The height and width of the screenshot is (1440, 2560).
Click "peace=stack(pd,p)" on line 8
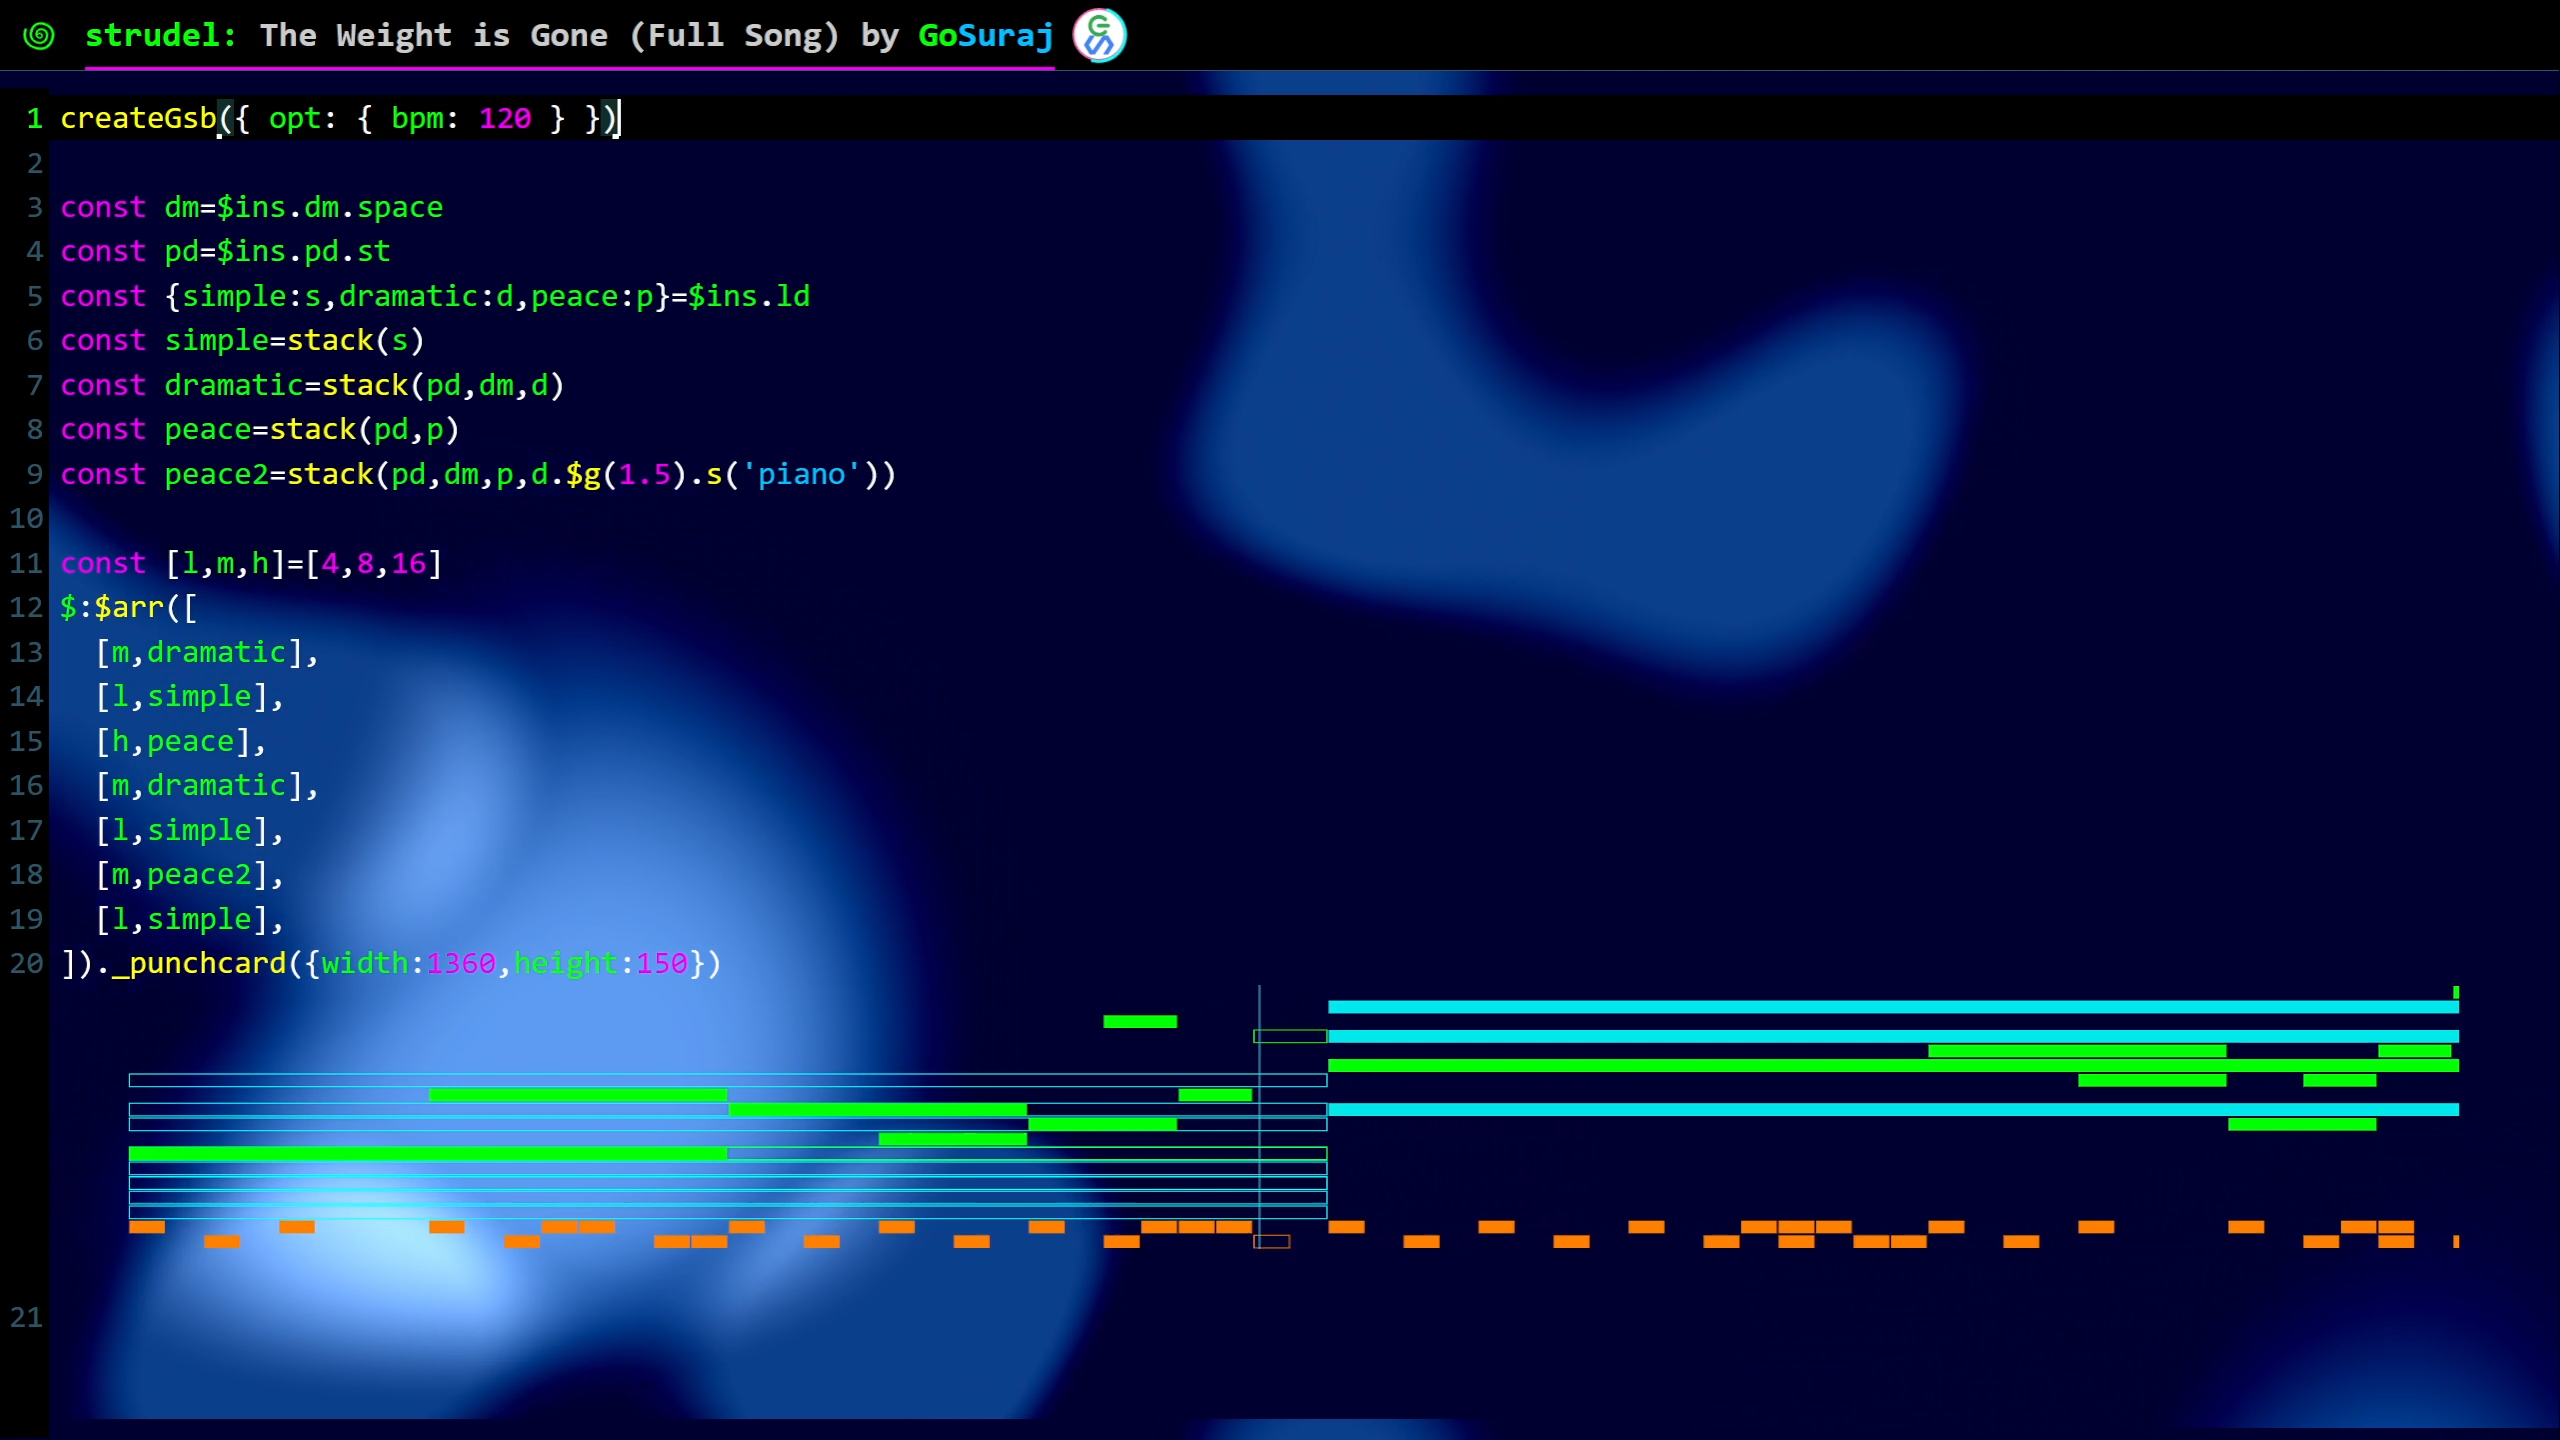pyautogui.click(x=312, y=429)
